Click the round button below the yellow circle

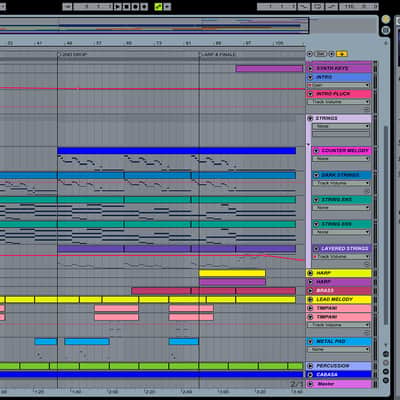pyautogui.click(x=386, y=30)
